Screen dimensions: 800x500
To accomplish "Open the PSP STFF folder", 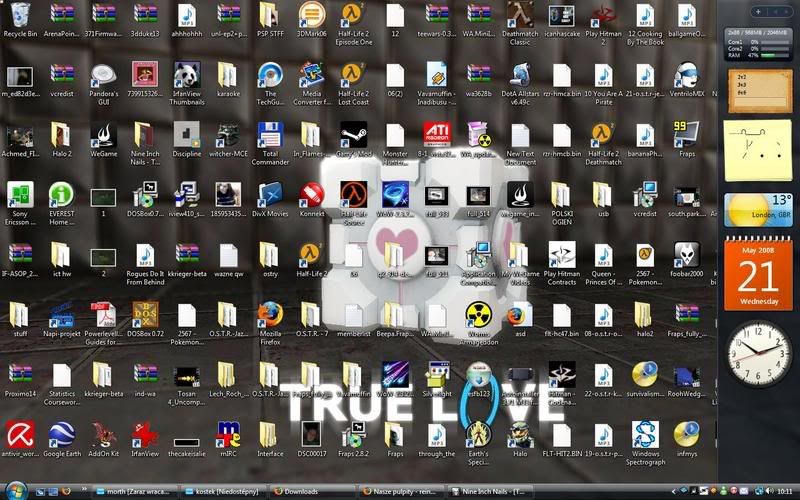I will 270,15.
